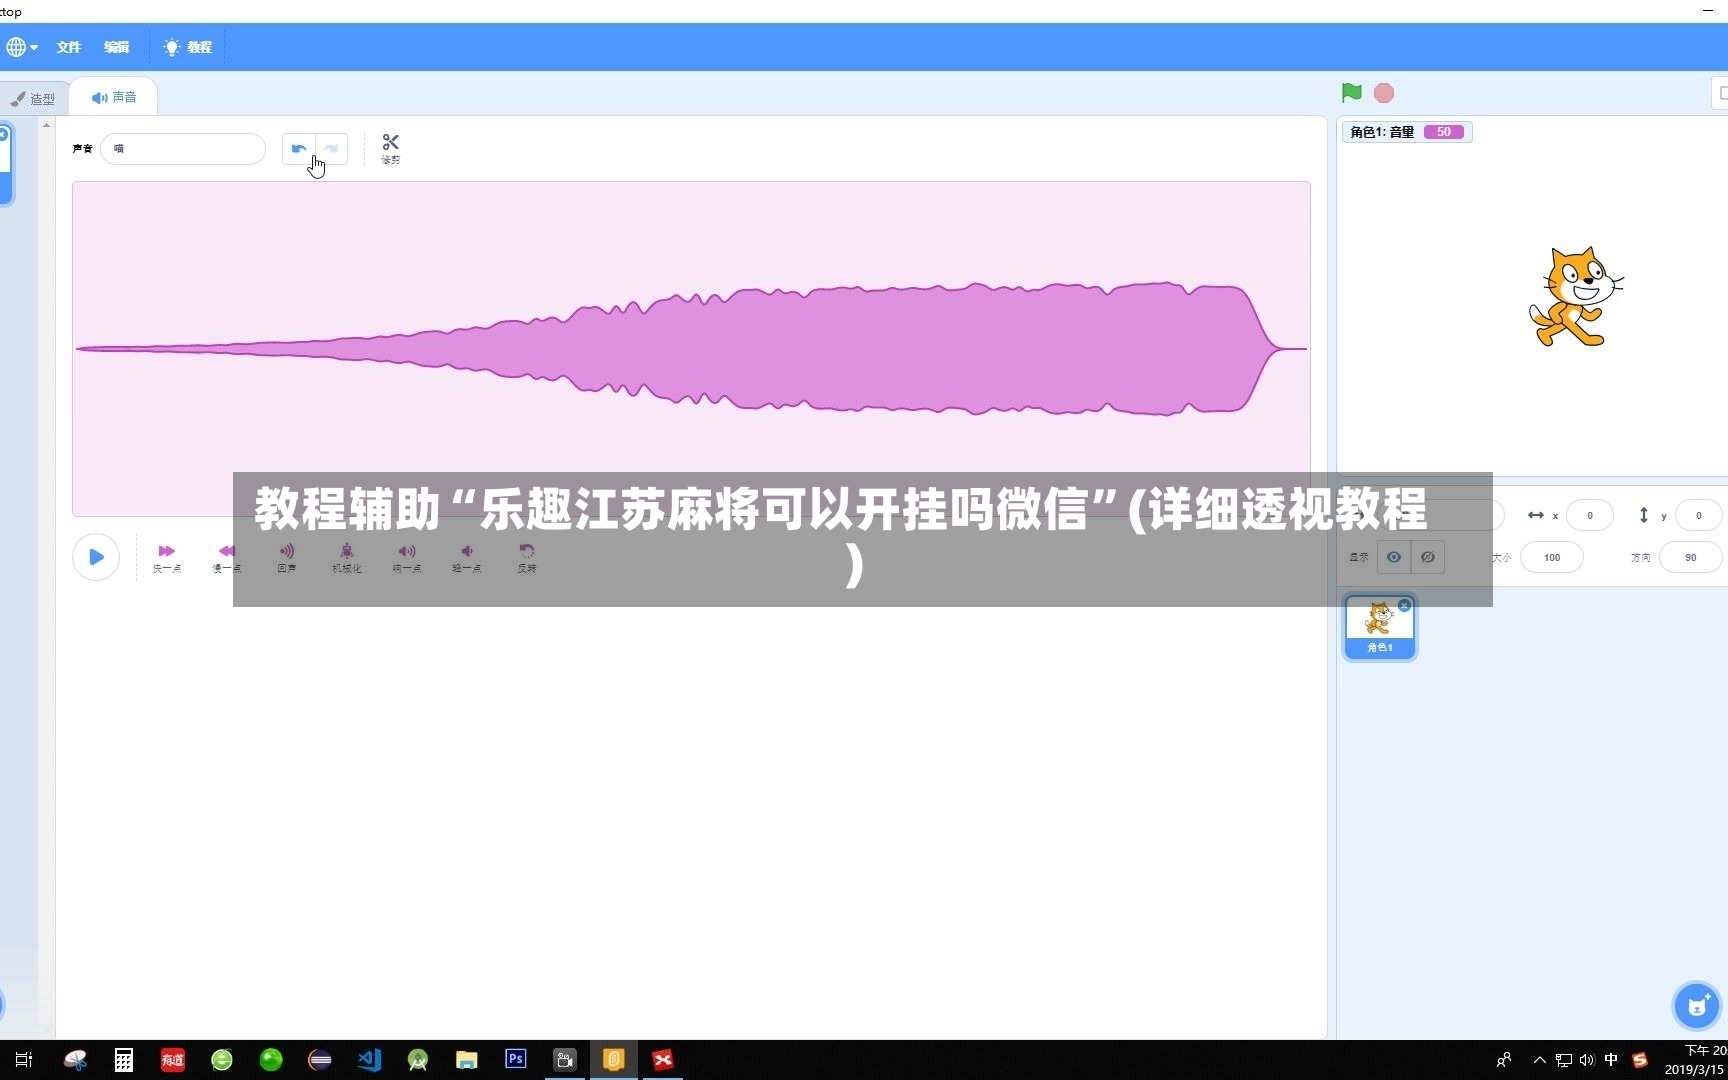Screen dimensions: 1728x1080
Task: Open the 有道 dictionary taskbar icon
Action: tap(172, 1060)
